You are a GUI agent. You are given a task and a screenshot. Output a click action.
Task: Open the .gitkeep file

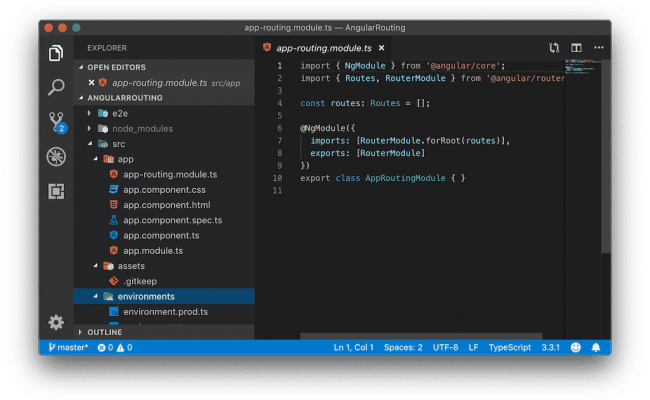140,281
